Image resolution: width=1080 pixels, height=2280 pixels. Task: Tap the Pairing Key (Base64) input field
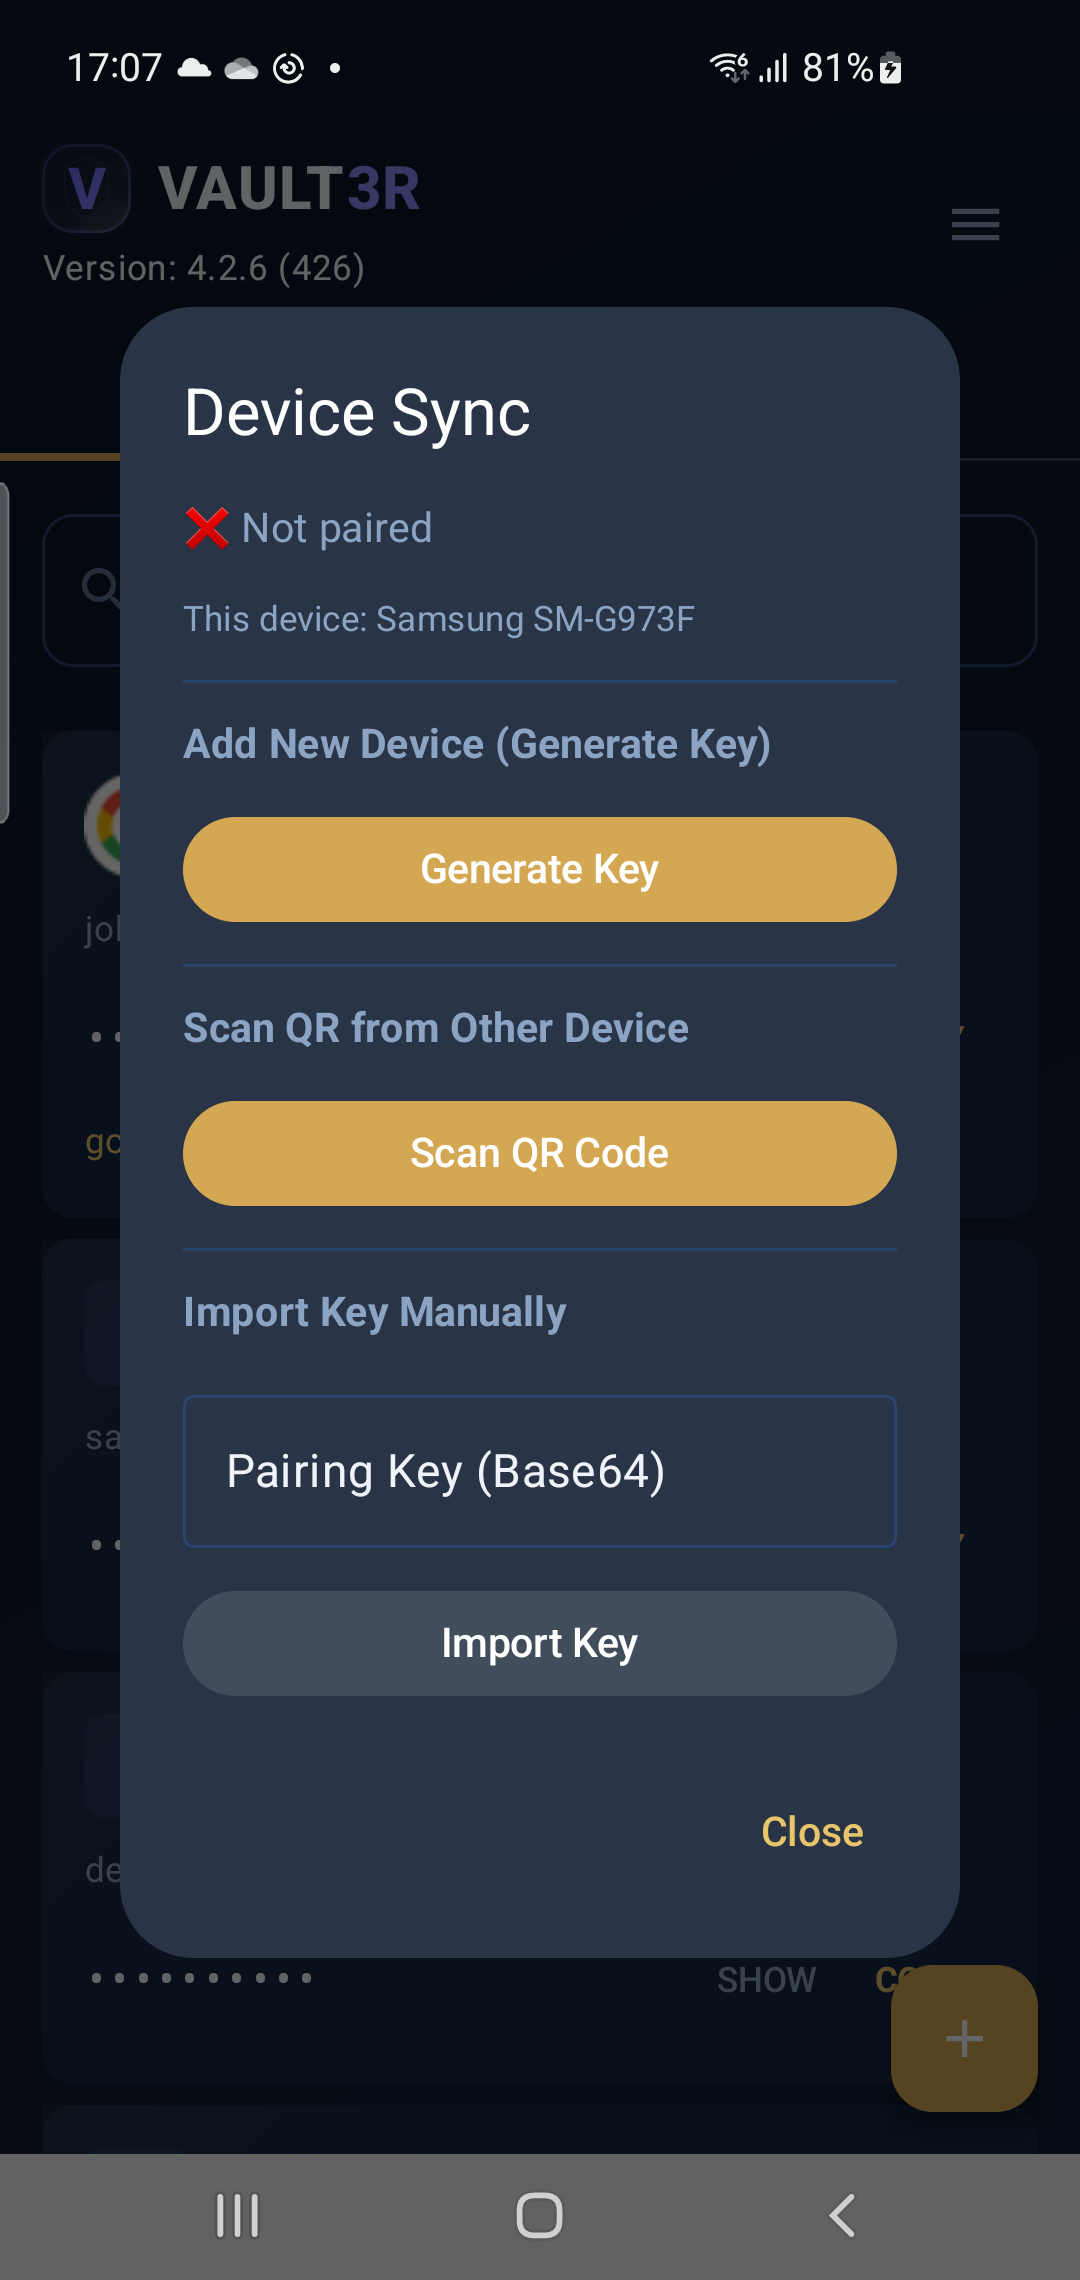(x=539, y=1471)
